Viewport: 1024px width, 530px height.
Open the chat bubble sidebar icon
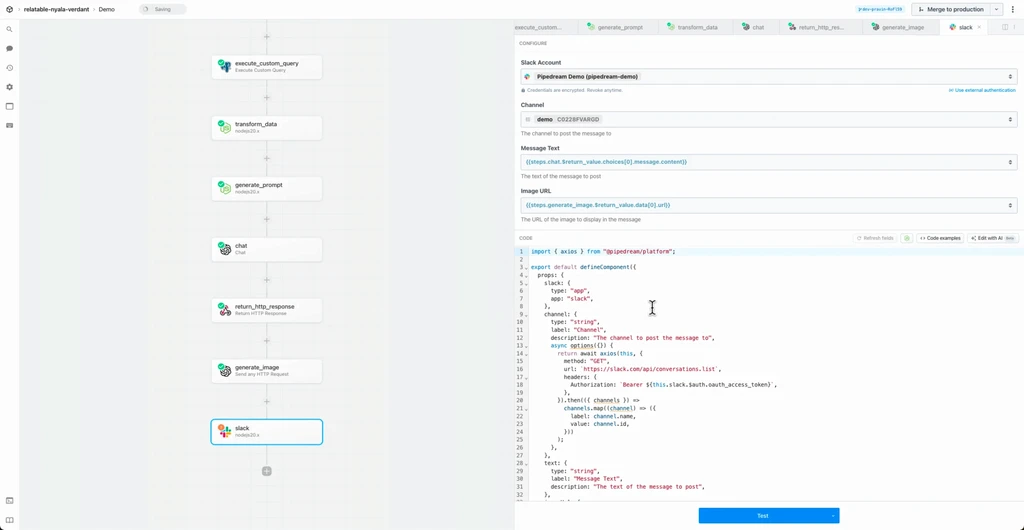tap(9, 48)
